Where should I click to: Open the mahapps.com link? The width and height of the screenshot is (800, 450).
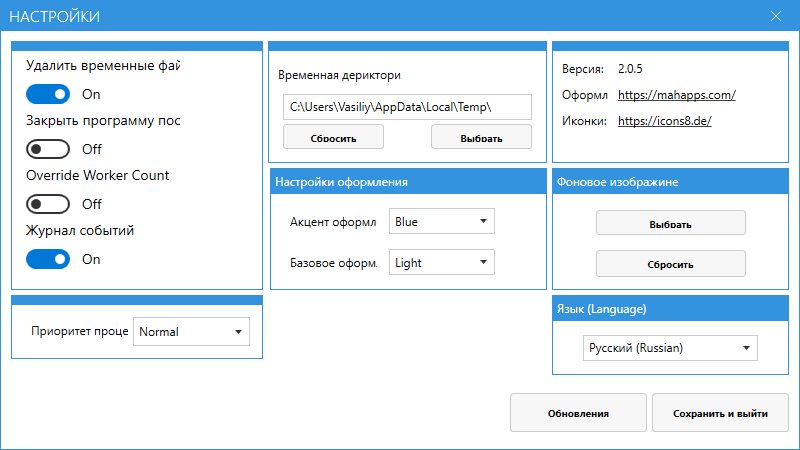click(x=677, y=95)
